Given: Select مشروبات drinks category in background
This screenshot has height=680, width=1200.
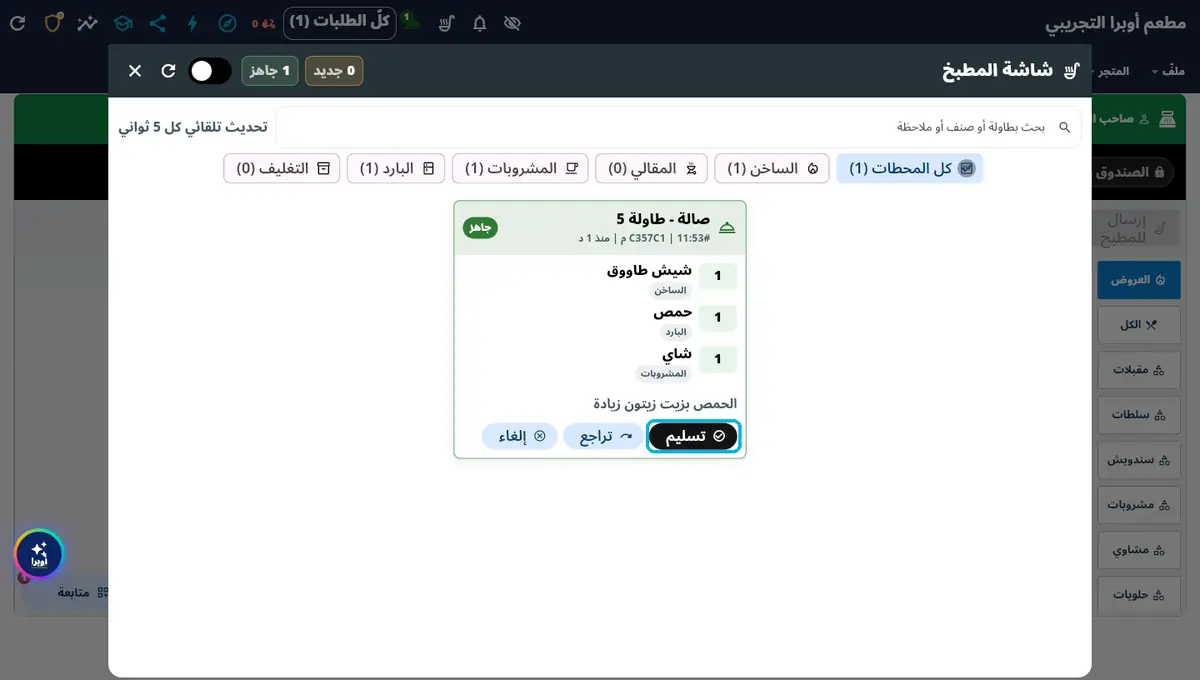Looking at the screenshot, I should pyautogui.click(x=1139, y=505).
